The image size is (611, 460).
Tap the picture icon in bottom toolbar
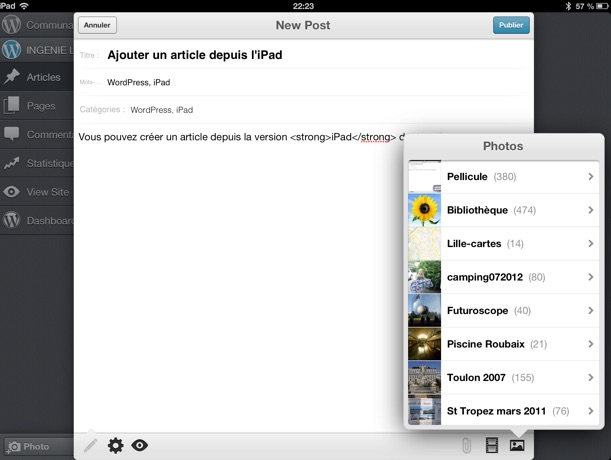pyautogui.click(x=517, y=445)
